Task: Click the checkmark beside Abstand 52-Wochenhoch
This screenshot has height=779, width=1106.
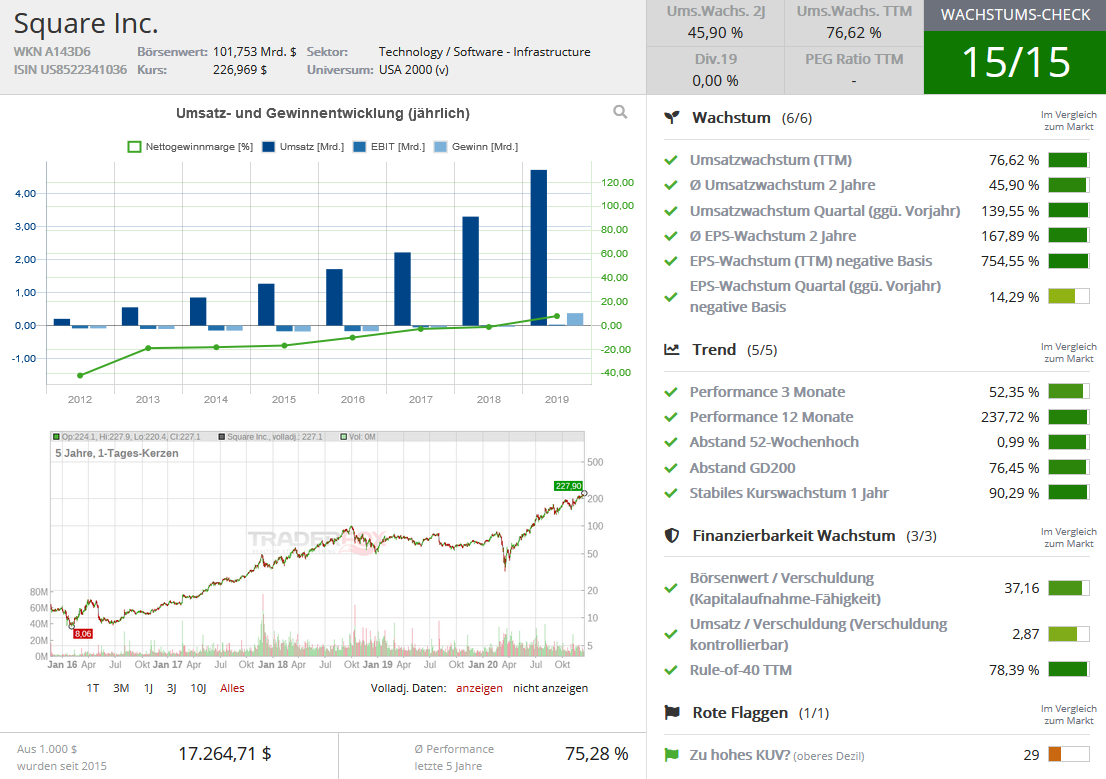Action: point(671,442)
